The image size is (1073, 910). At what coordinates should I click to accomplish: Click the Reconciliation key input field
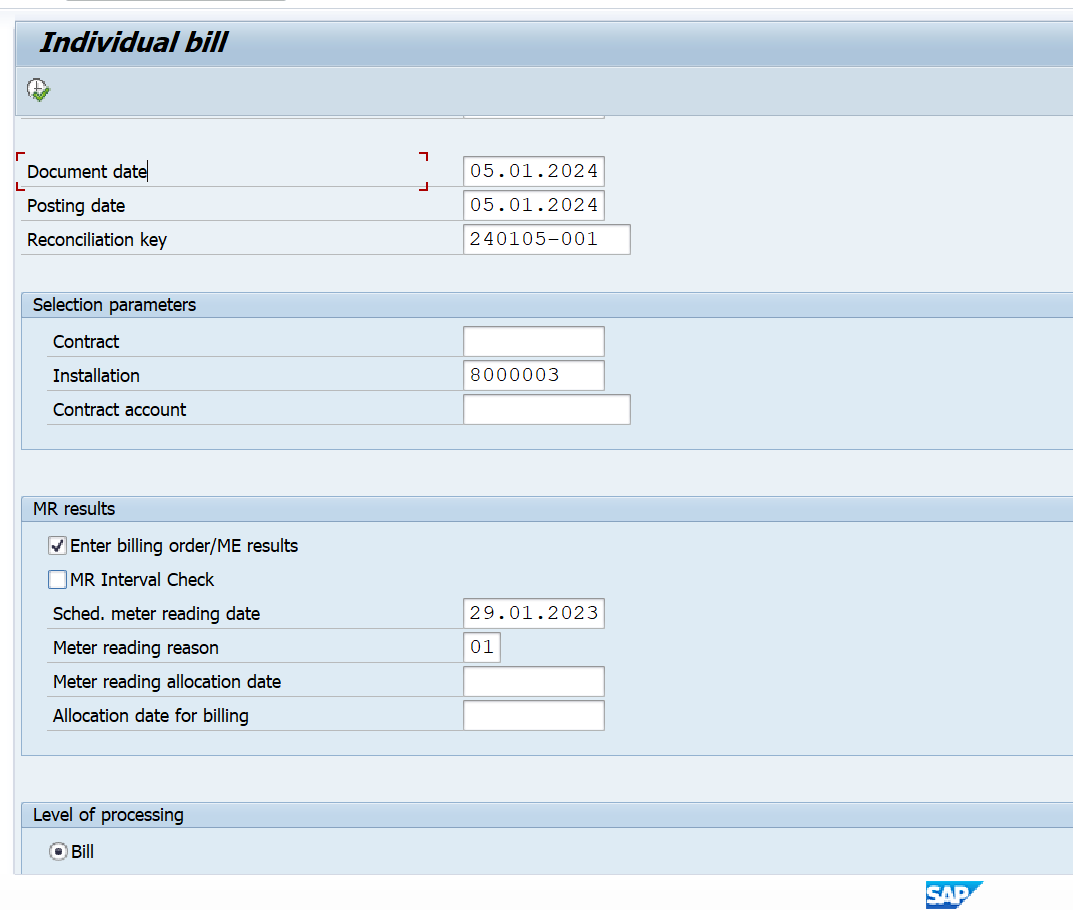547,239
